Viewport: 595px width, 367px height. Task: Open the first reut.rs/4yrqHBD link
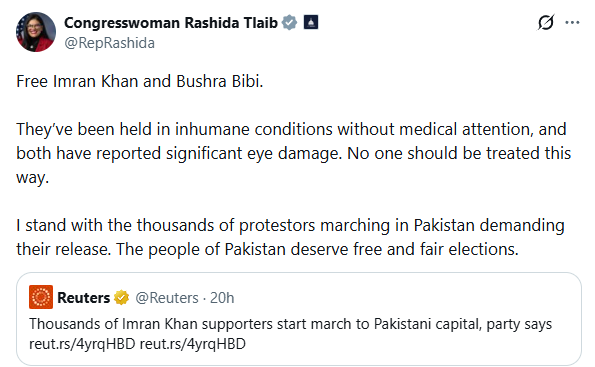pos(82,344)
